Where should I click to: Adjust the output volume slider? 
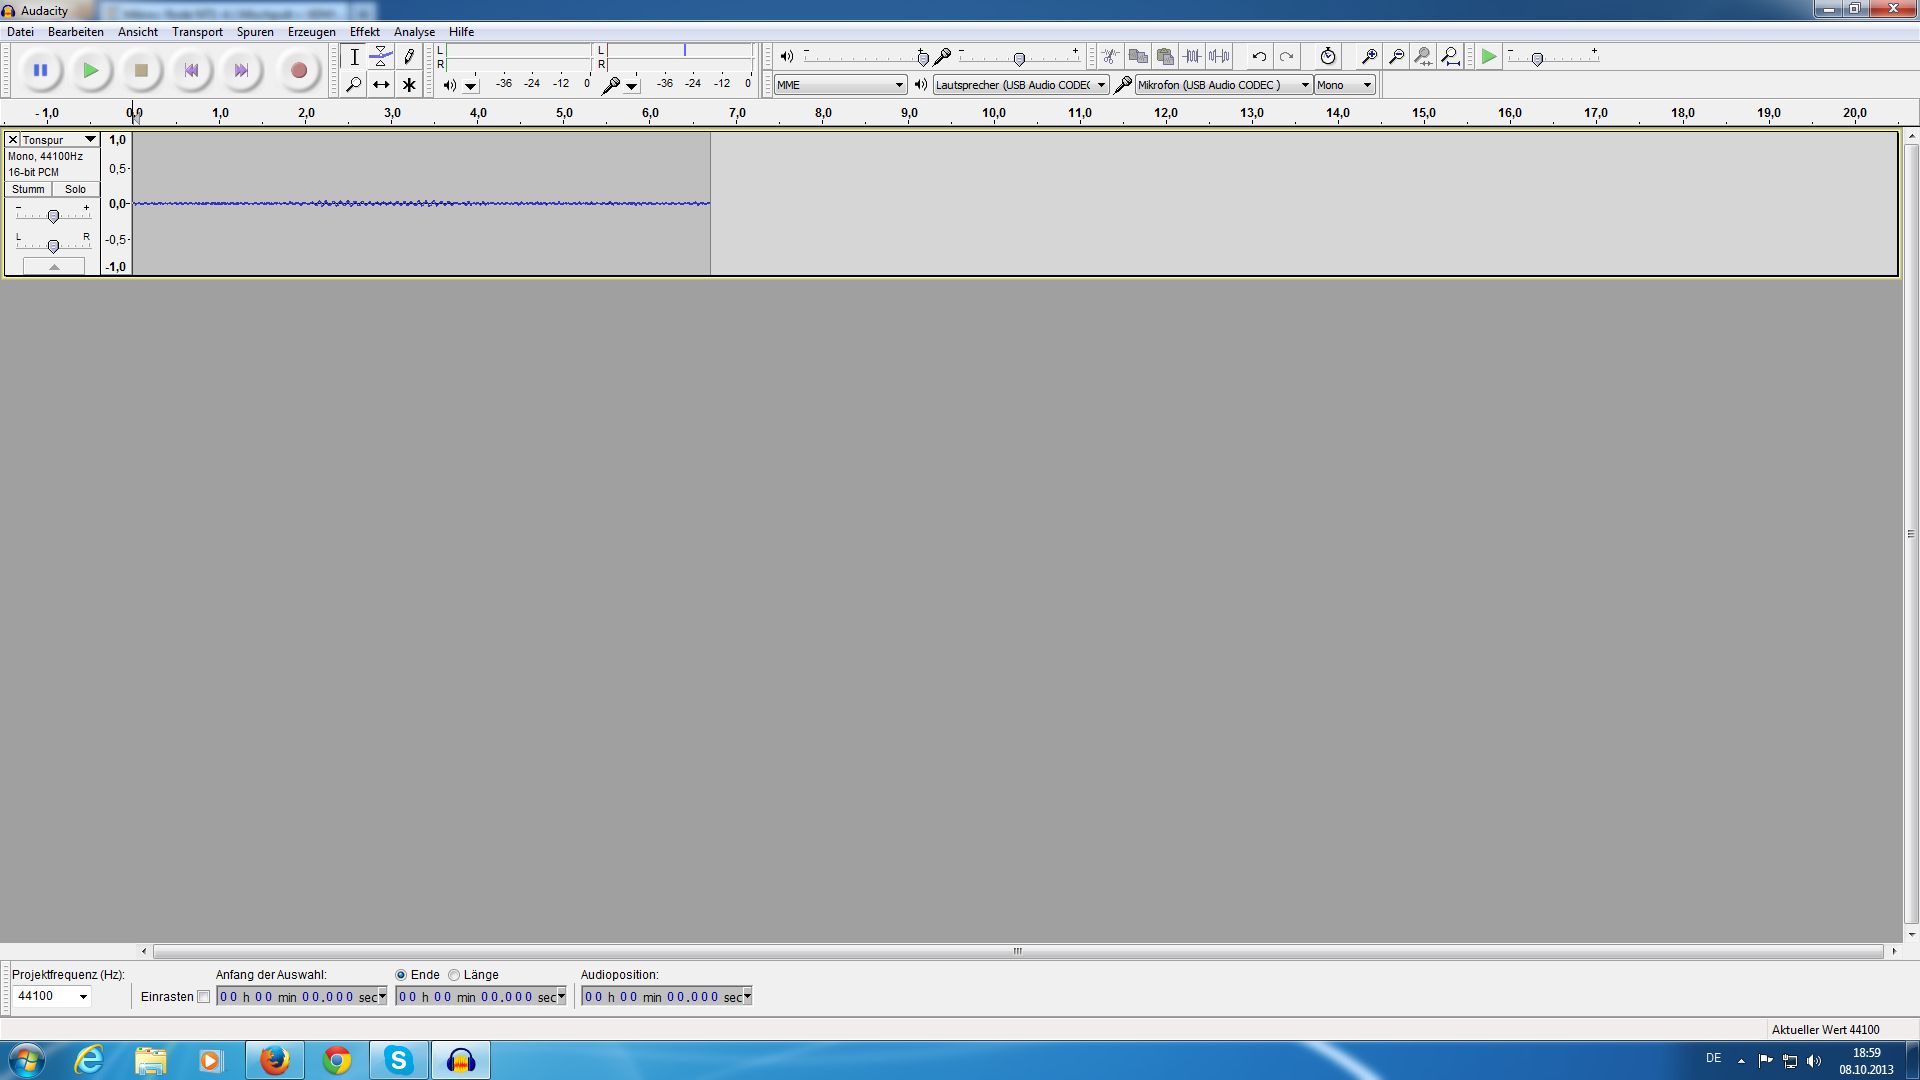click(x=923, y=58)
